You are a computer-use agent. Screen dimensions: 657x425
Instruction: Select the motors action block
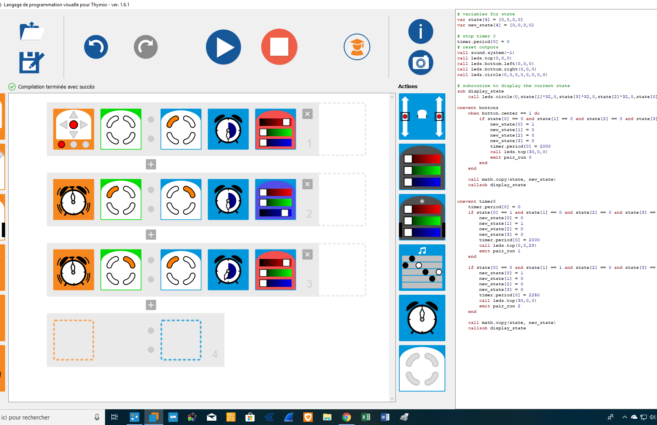(x=421, y=116)
